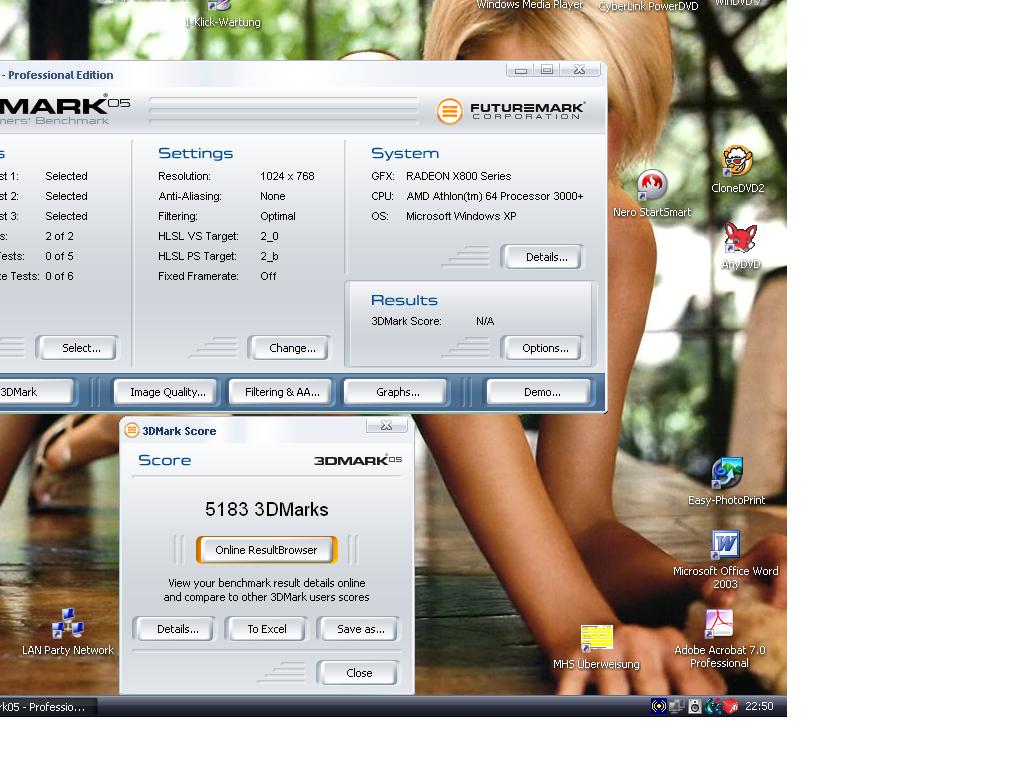Viewport: 1024px width, 768px height.
Task: Click the wireless signal tray icon
Action: point(658,706)
